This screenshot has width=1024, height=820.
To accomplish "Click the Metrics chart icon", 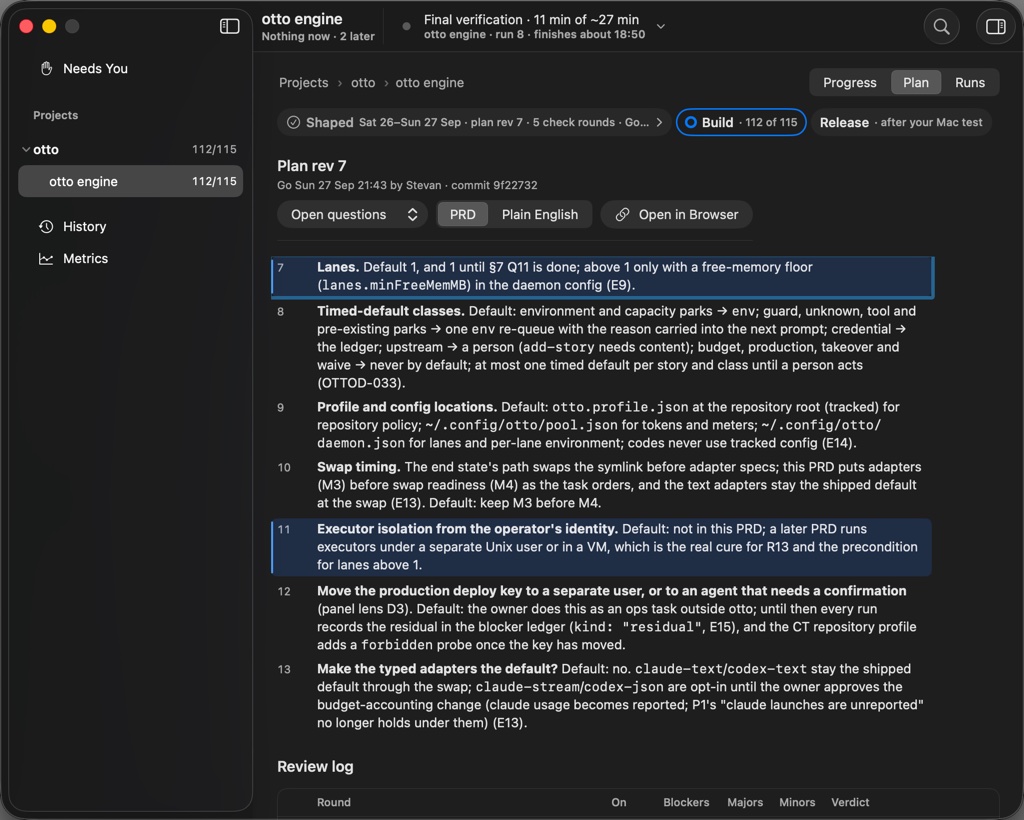I will click(46, 259).
